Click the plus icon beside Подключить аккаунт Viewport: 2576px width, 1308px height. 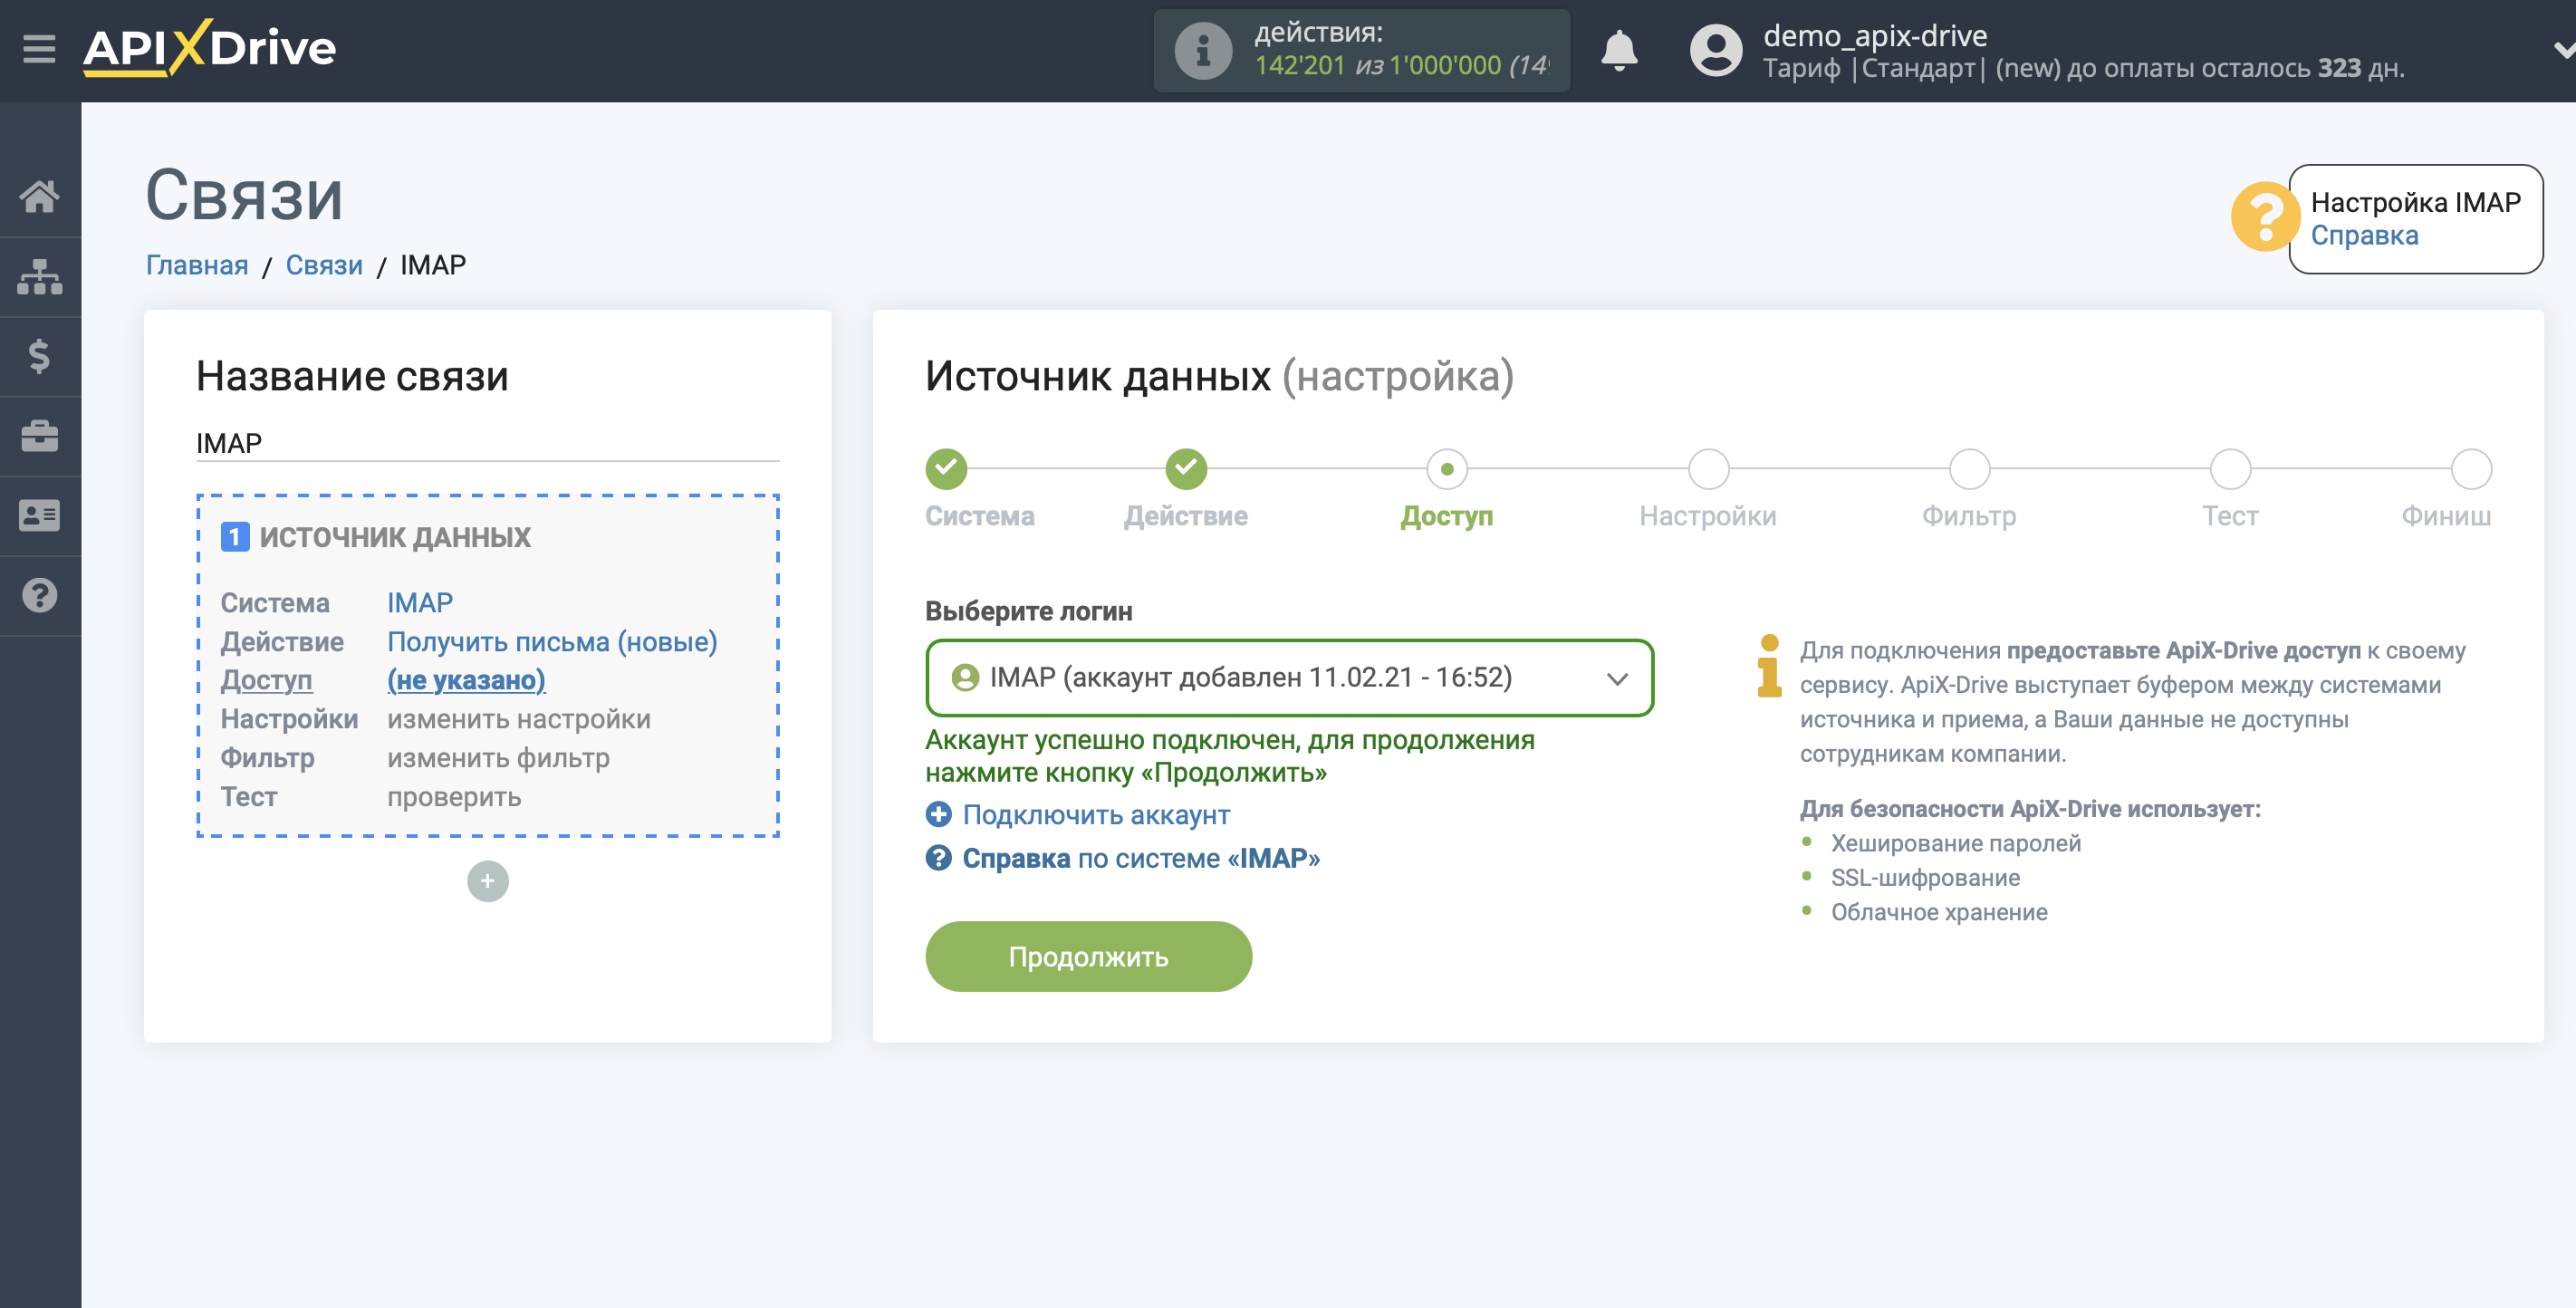pos(938,814)
